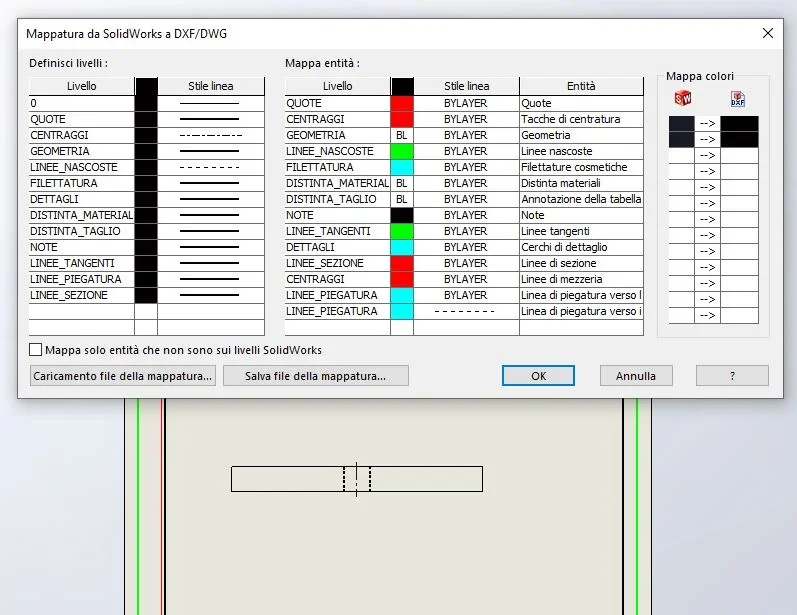Click first DXF color cell in Mappa colori
This screenshot has width=797, height=615.
740,124
